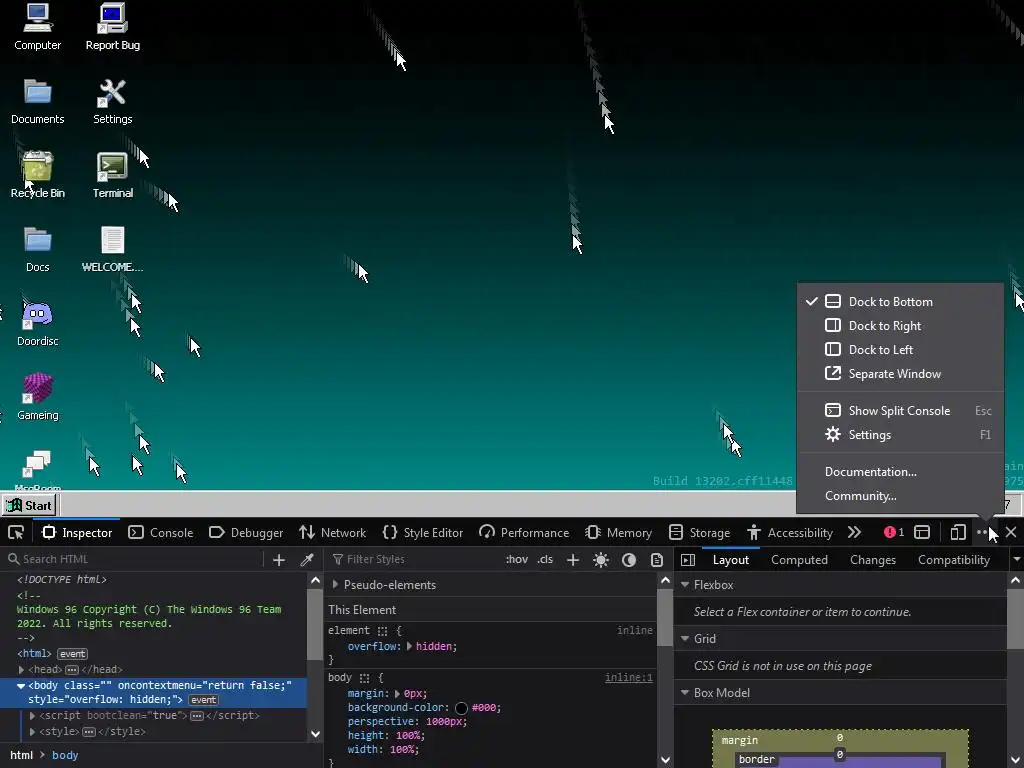1024x768 pixels.
Task: Open the Settings desktop icon
Action: tap(112, 101)
